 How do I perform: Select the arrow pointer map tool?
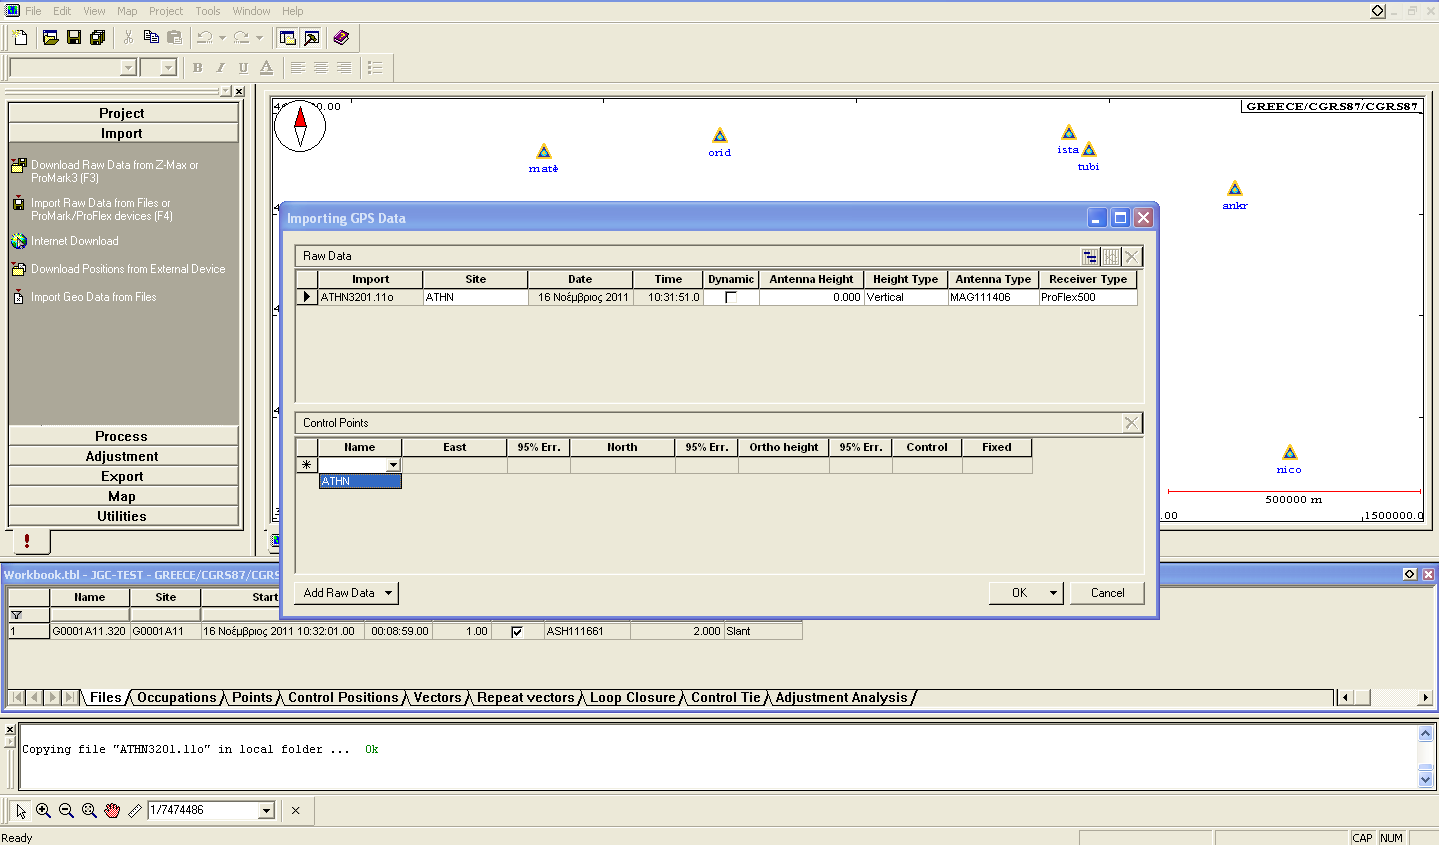click(x=21, y=810)
